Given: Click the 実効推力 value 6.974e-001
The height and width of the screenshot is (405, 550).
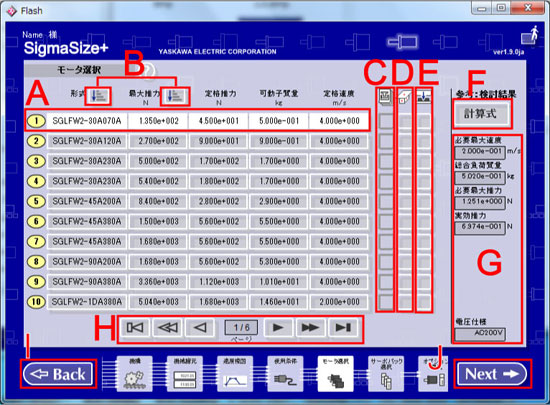Looking at the screenshot, I should (x=480, y=228).
